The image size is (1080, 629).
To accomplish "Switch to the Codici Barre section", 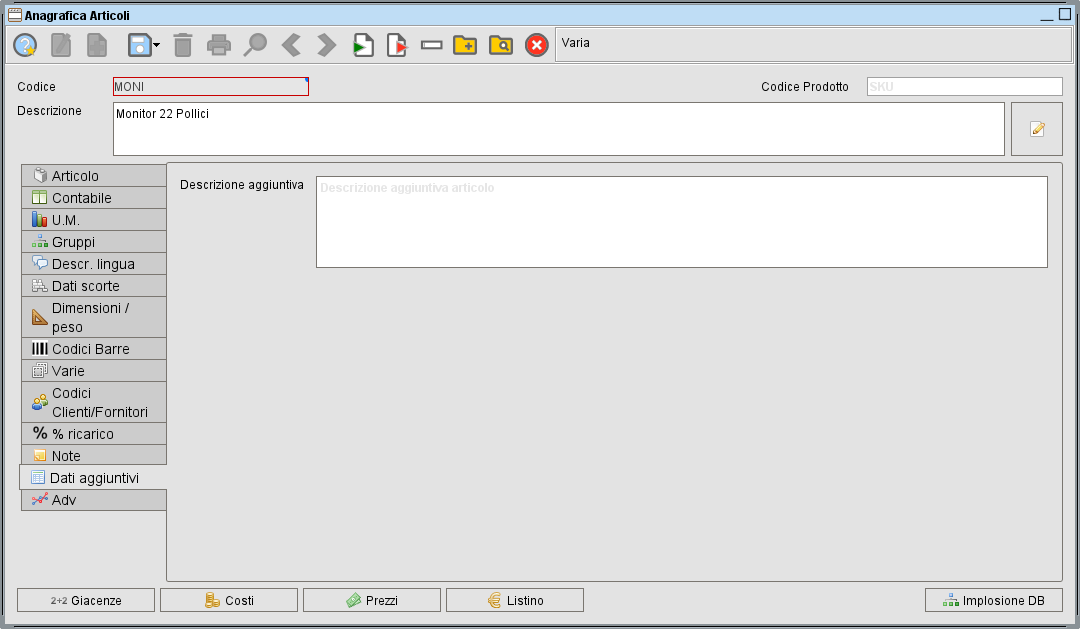I will pyautogui.click(x=93, y=349).
